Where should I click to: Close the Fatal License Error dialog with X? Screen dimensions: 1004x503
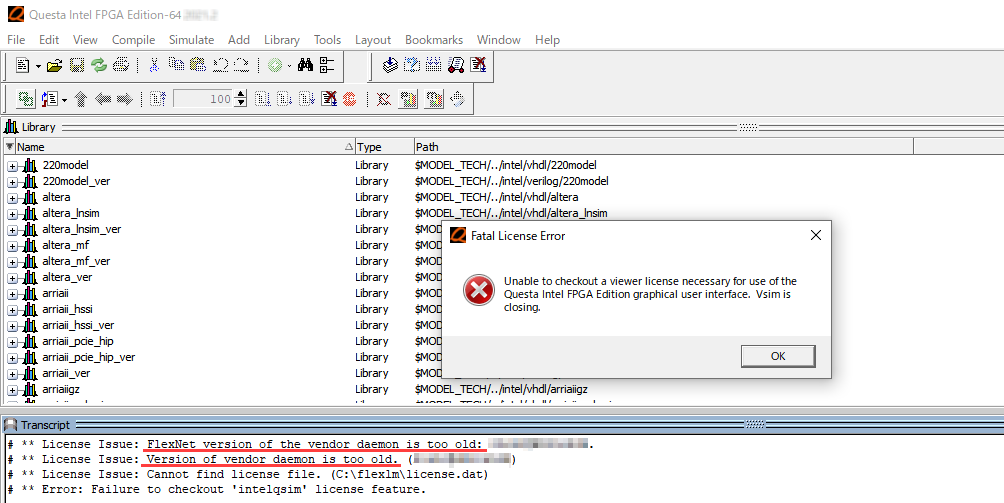(x=816, y=236)
